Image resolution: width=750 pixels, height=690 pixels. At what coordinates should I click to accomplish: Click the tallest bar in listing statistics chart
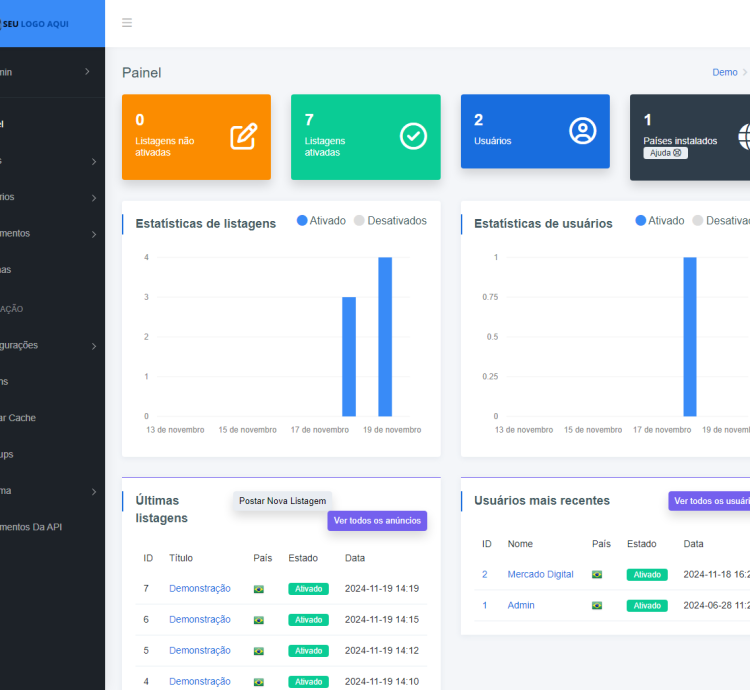coord(385,336)
